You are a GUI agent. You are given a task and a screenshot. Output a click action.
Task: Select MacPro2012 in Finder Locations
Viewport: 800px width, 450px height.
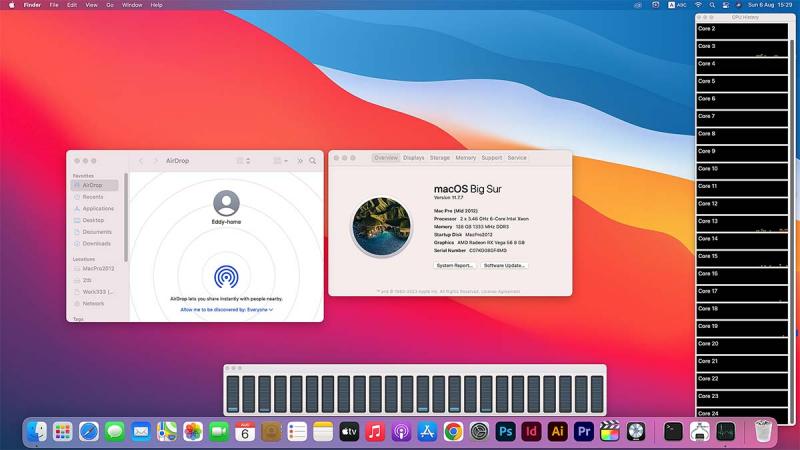95,268
